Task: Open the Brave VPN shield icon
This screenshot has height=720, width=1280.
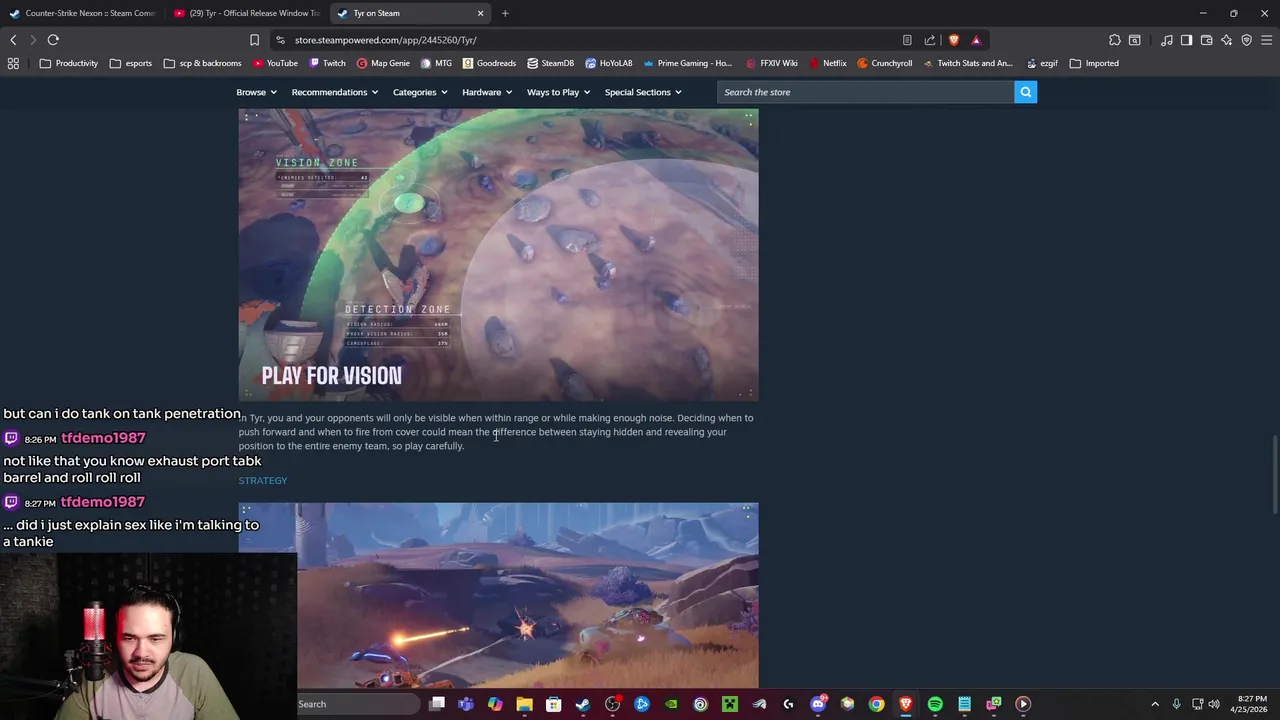Action: 1246,40
